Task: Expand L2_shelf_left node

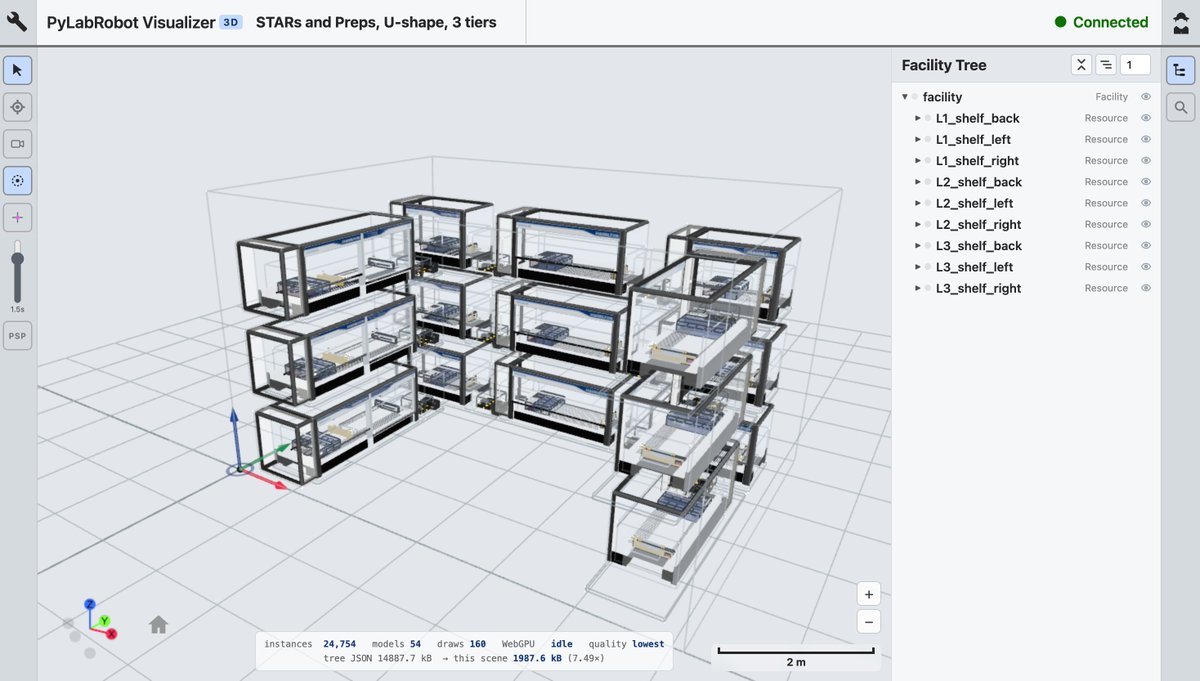Action: [x=918, y=203]
